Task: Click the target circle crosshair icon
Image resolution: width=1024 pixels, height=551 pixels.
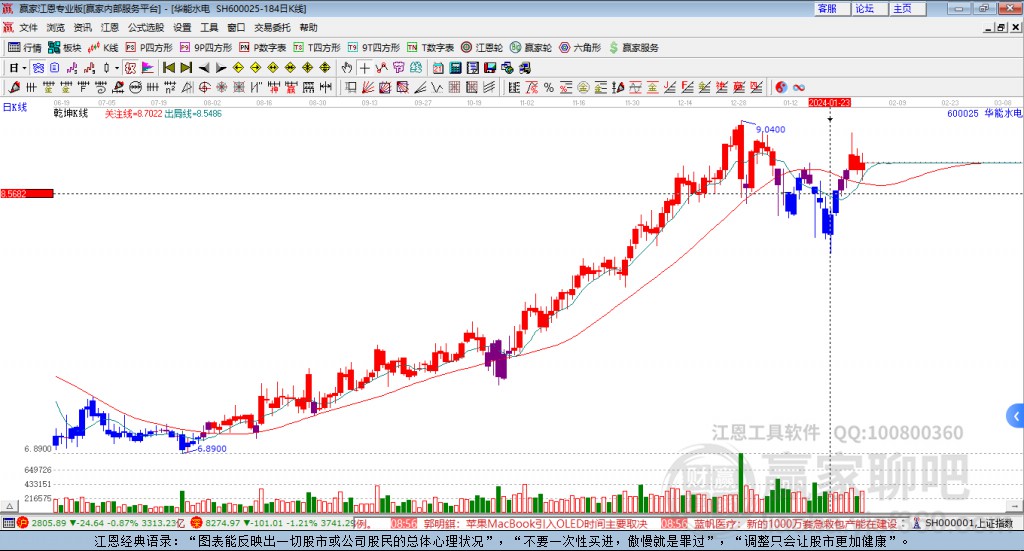Action: coord(204,87)
